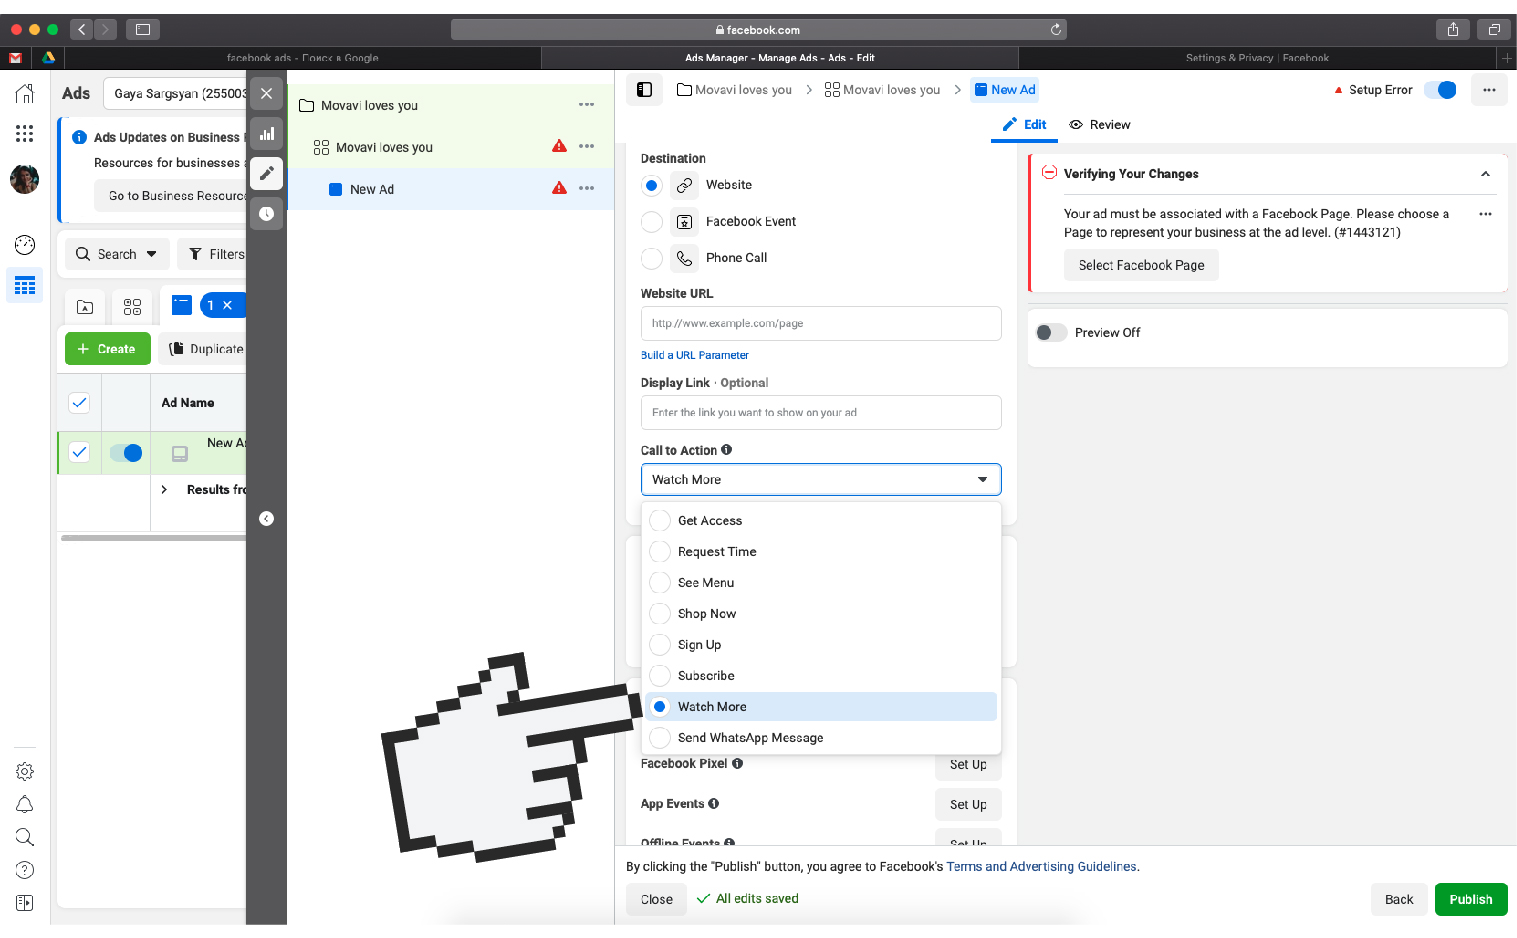1517x938 pixels.
Task: Open more options for New Ad row
Action: click(587, 189)
